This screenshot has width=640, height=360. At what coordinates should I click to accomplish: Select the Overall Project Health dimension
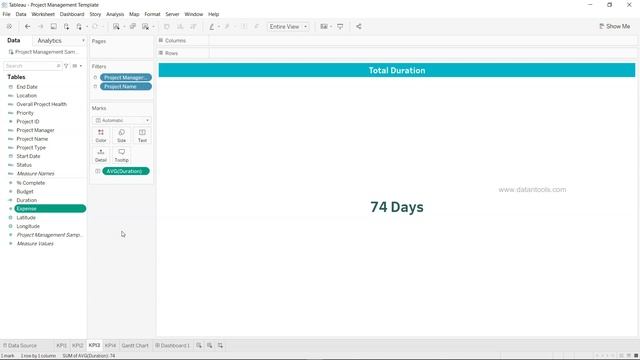(x=41, y=104)
